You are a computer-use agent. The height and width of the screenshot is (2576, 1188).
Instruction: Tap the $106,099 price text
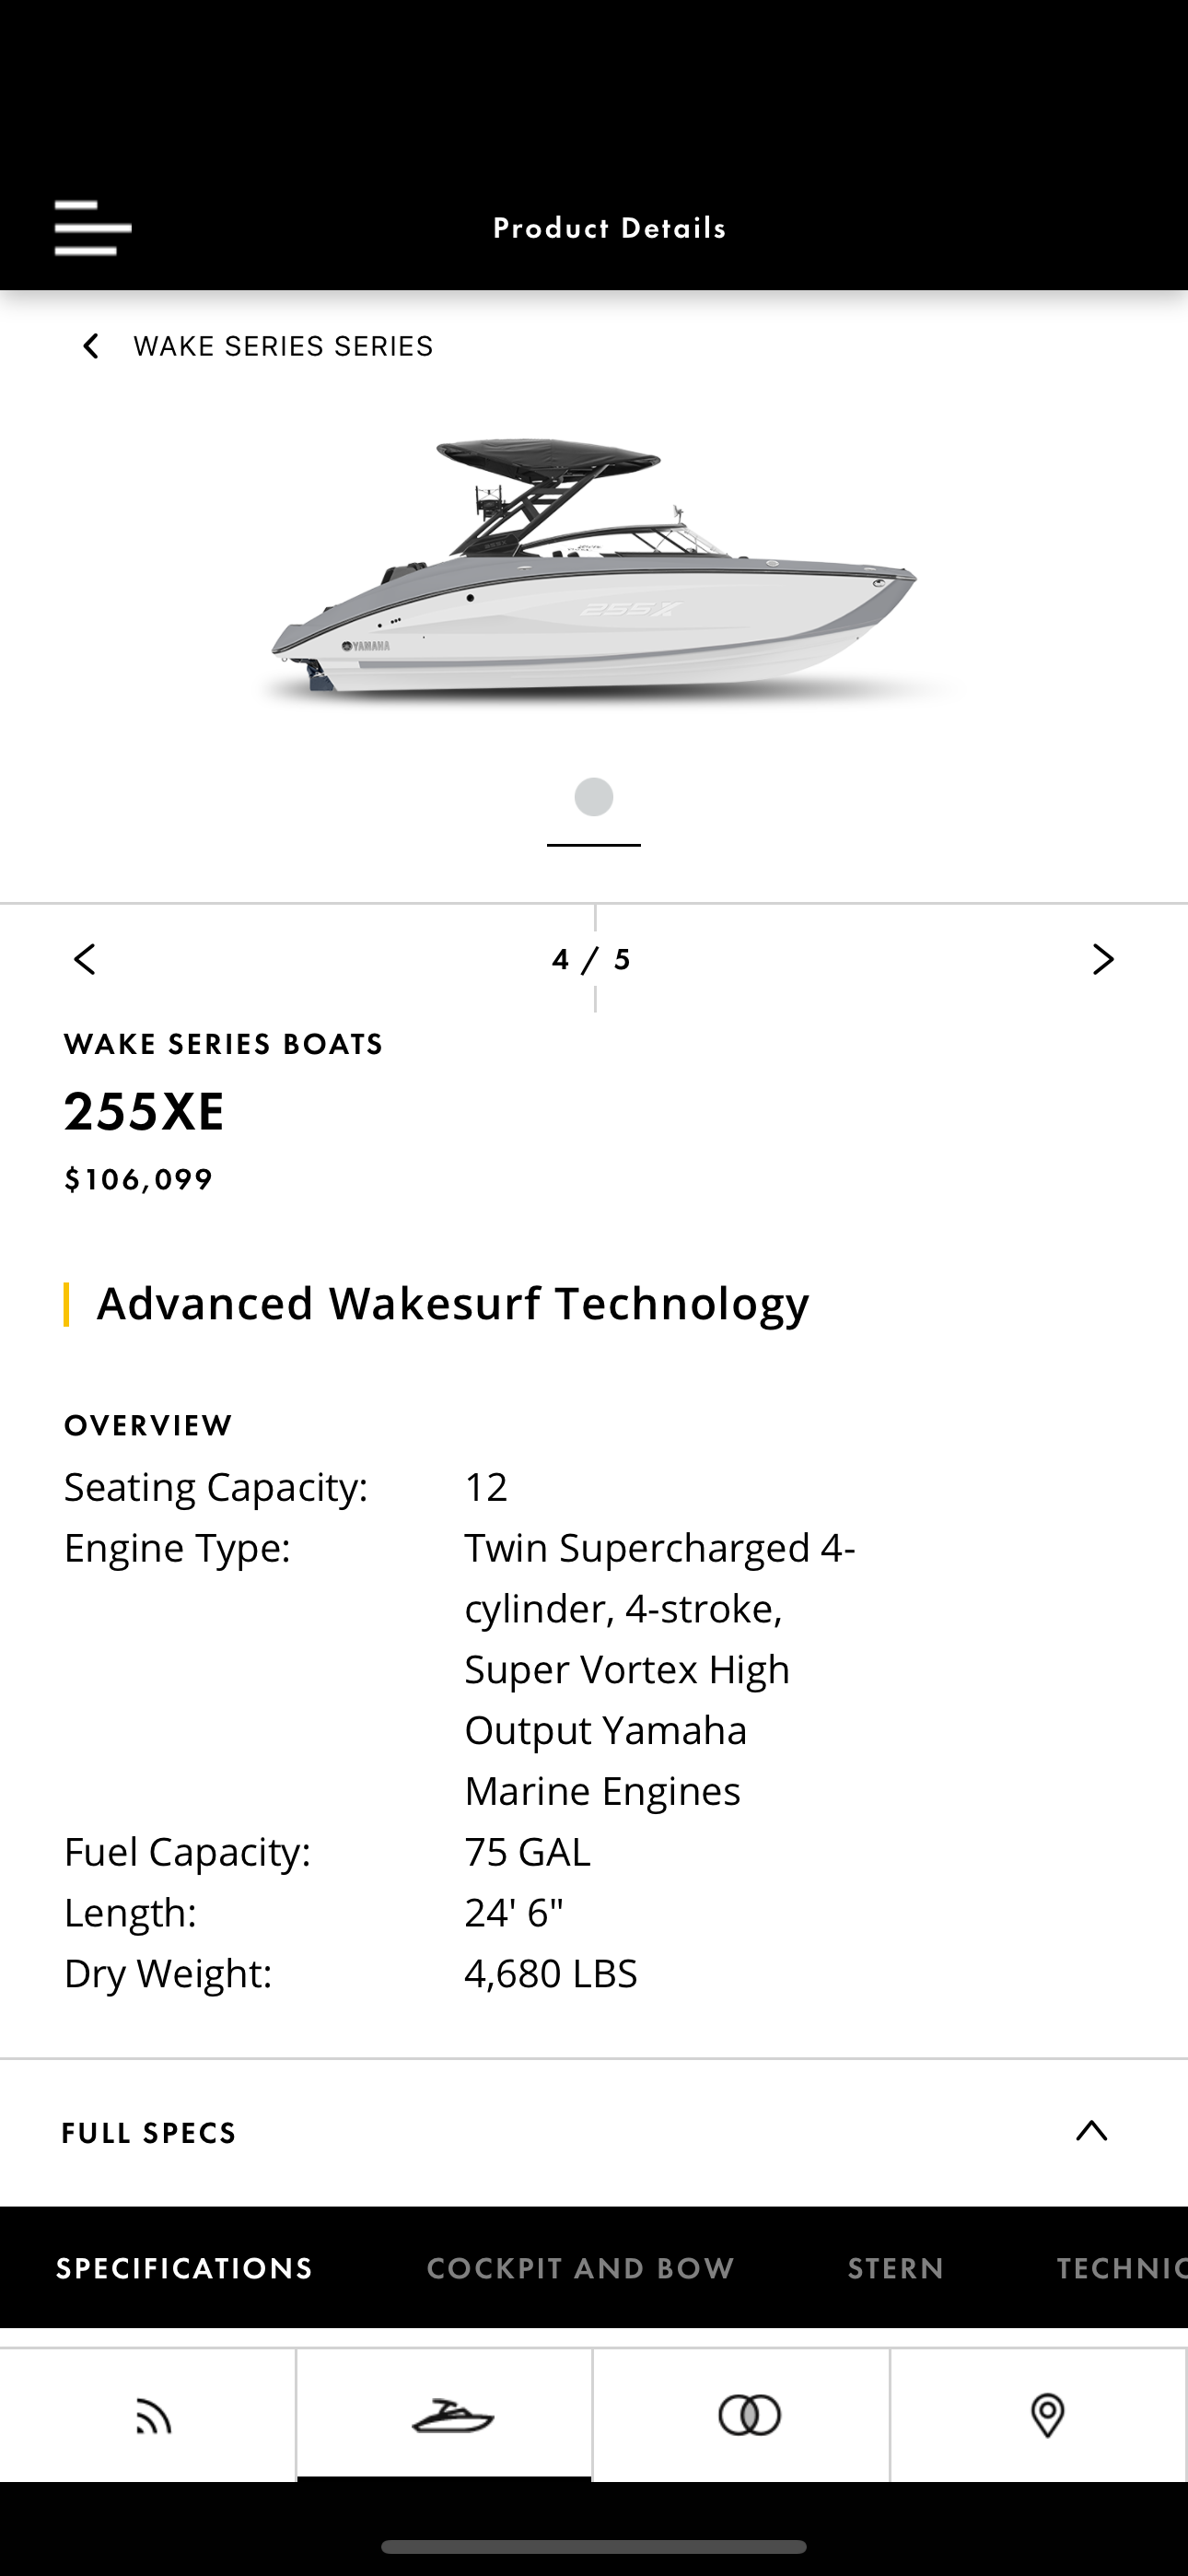click(x=139, y=1180)
